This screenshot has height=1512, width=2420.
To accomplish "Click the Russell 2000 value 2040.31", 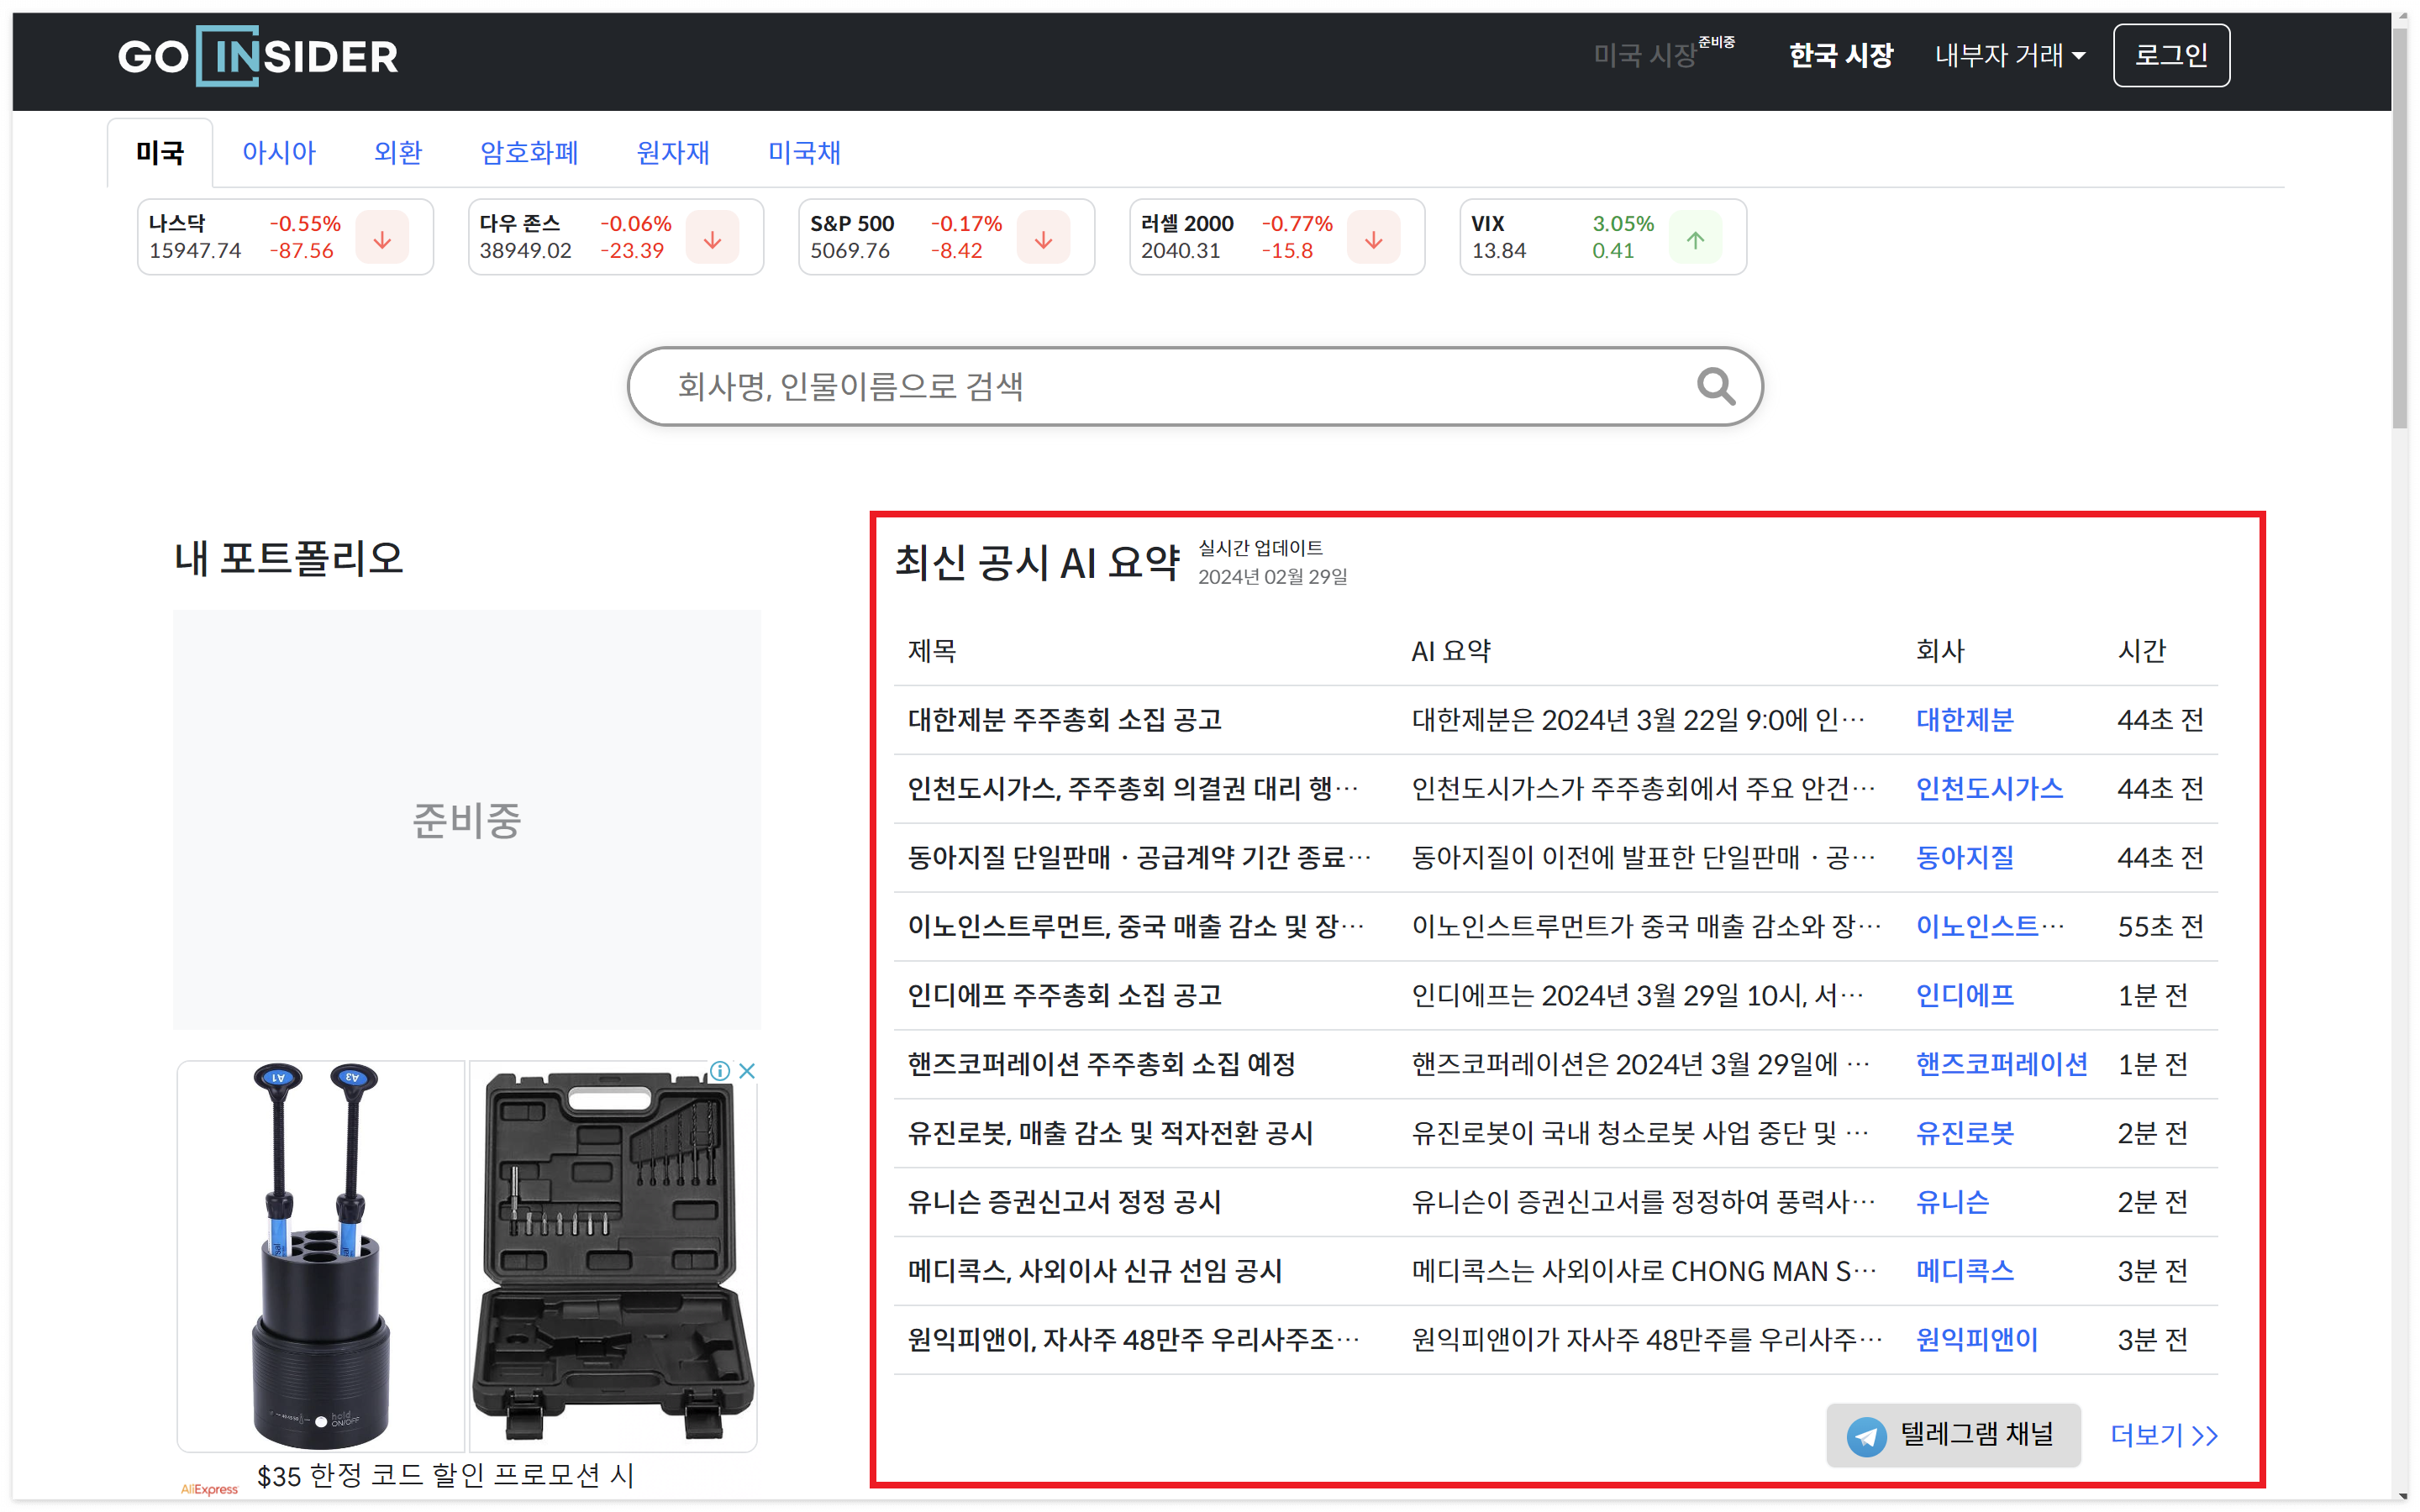I will (x=1181, y=251).
